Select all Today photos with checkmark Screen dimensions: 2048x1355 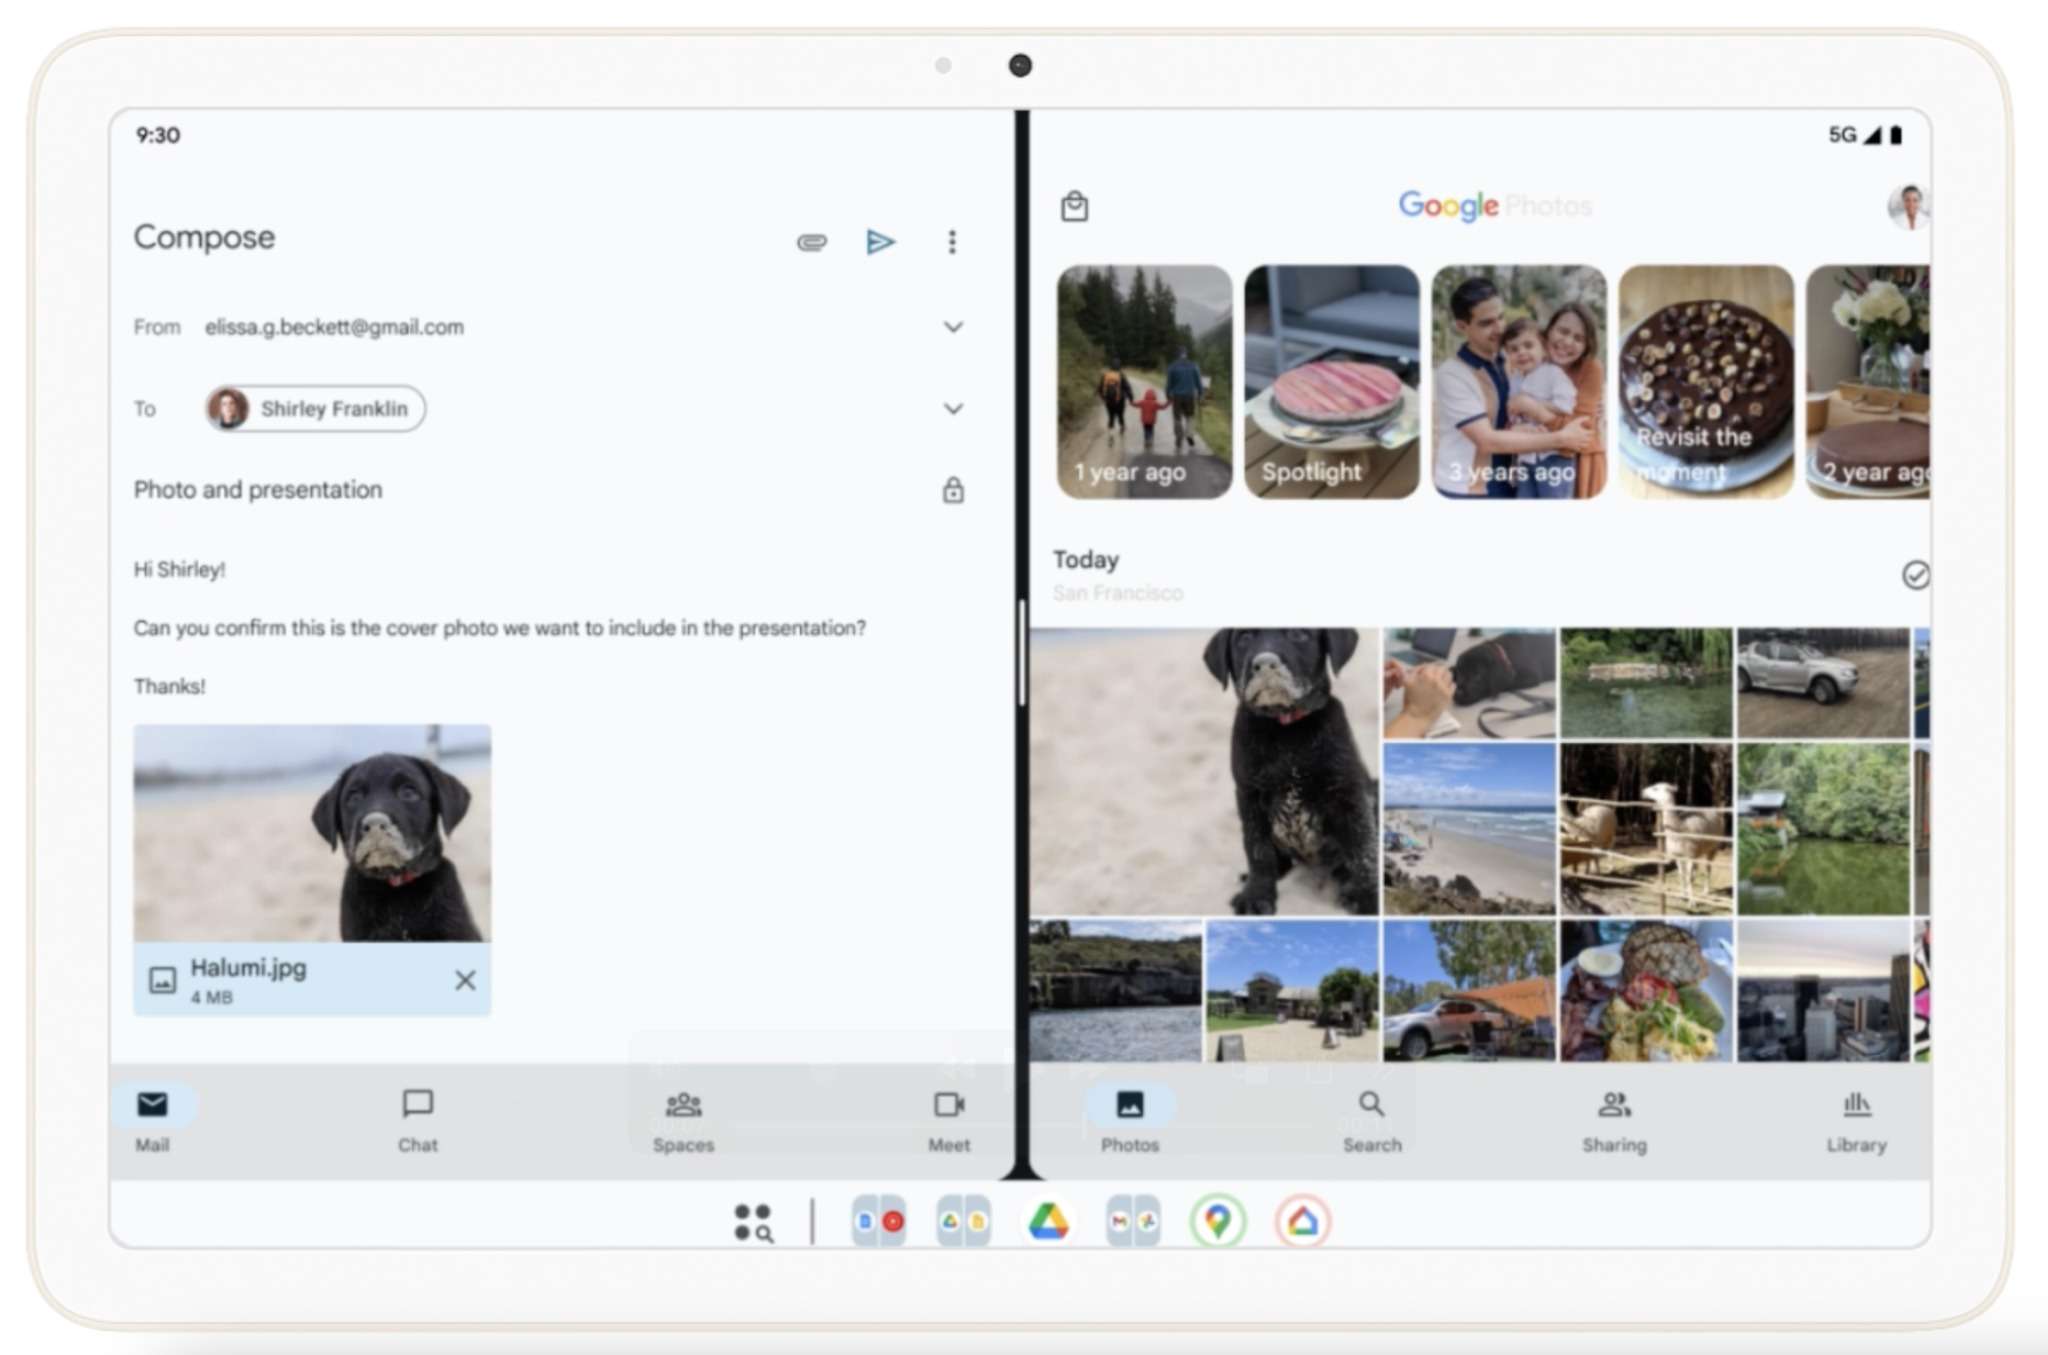click(1915, 575)
